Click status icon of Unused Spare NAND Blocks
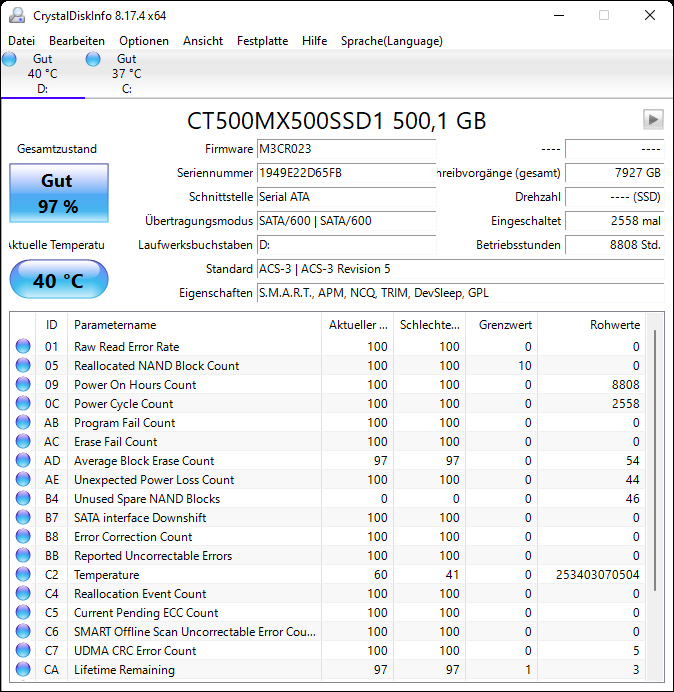674x692 pixels. coord(23,498)
